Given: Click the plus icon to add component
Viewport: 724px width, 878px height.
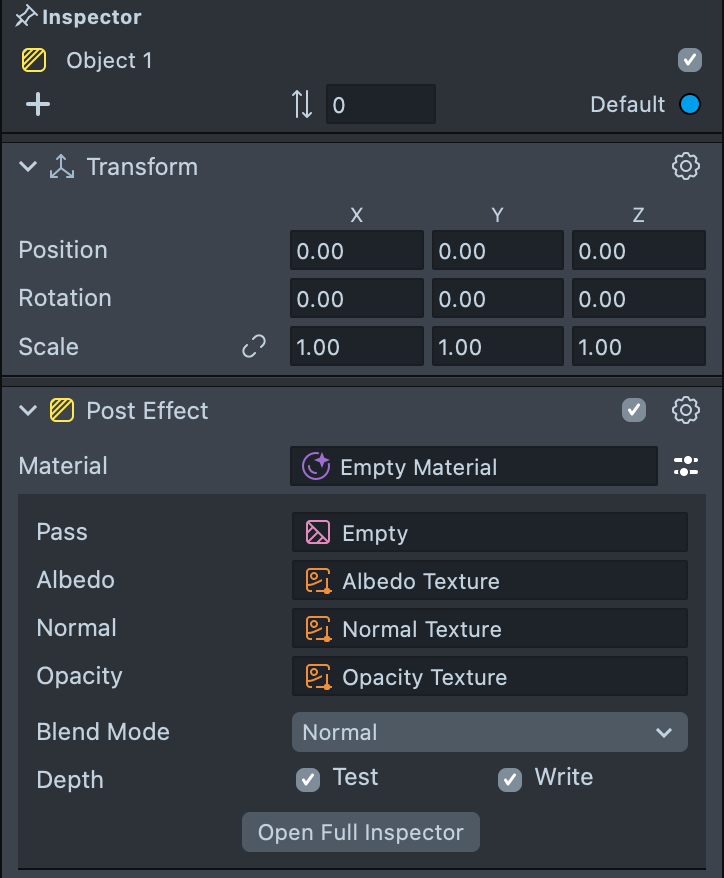Looking at the screenshot, I should [x=38, y=104].
